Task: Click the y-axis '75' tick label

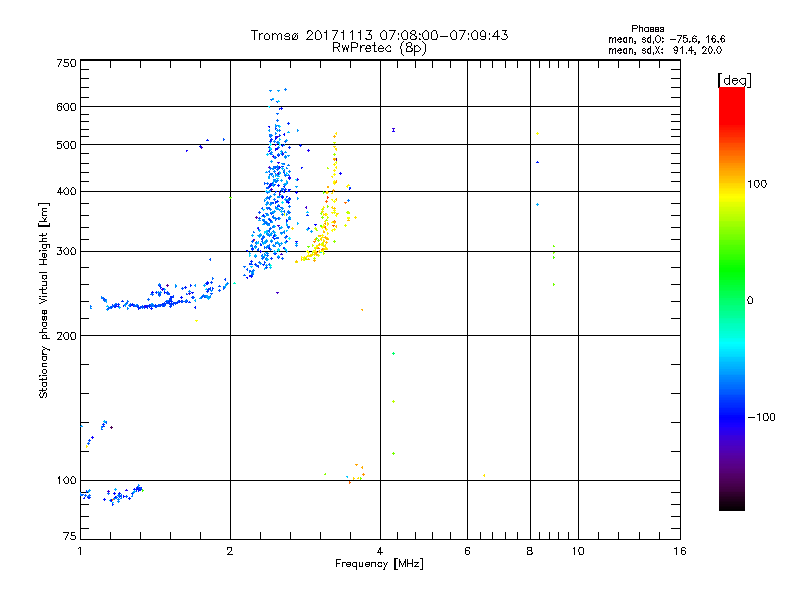Action: coord(70,536)
